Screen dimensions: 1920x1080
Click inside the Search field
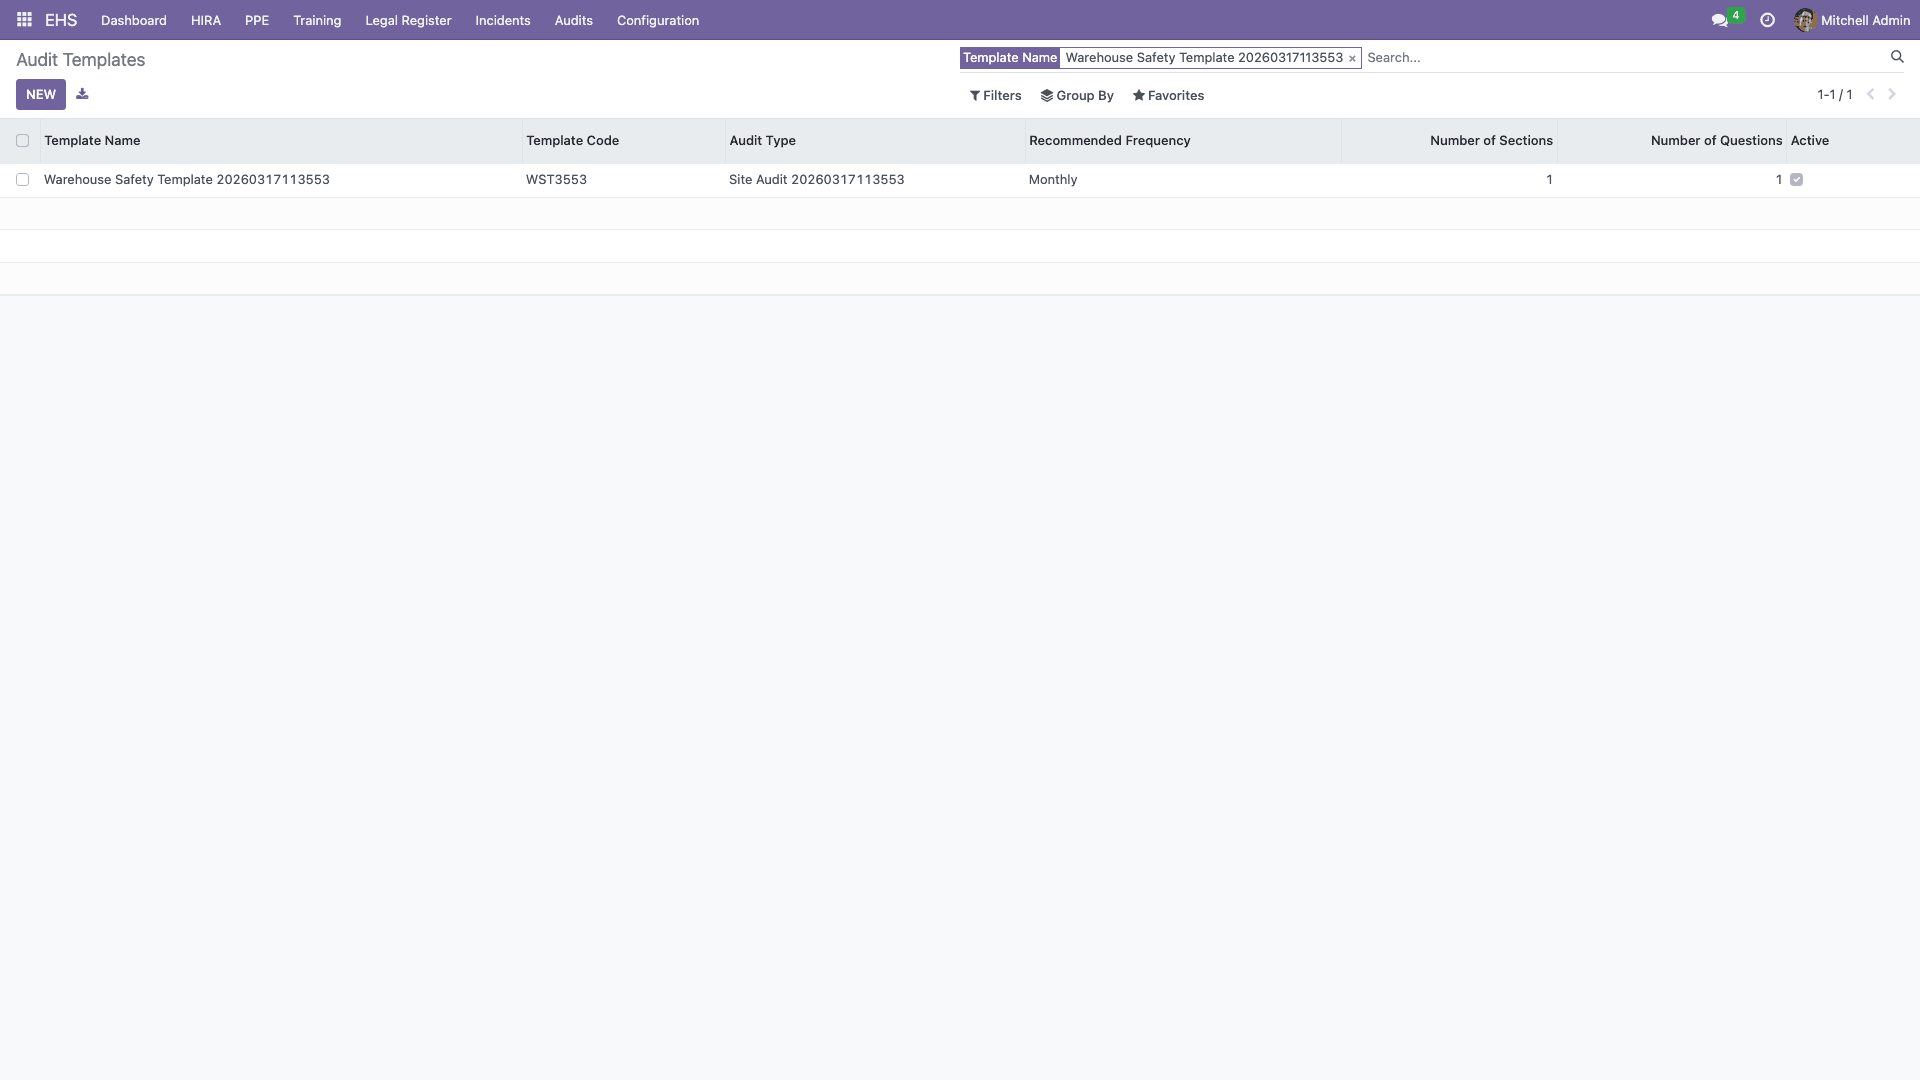coord(1500,57)
